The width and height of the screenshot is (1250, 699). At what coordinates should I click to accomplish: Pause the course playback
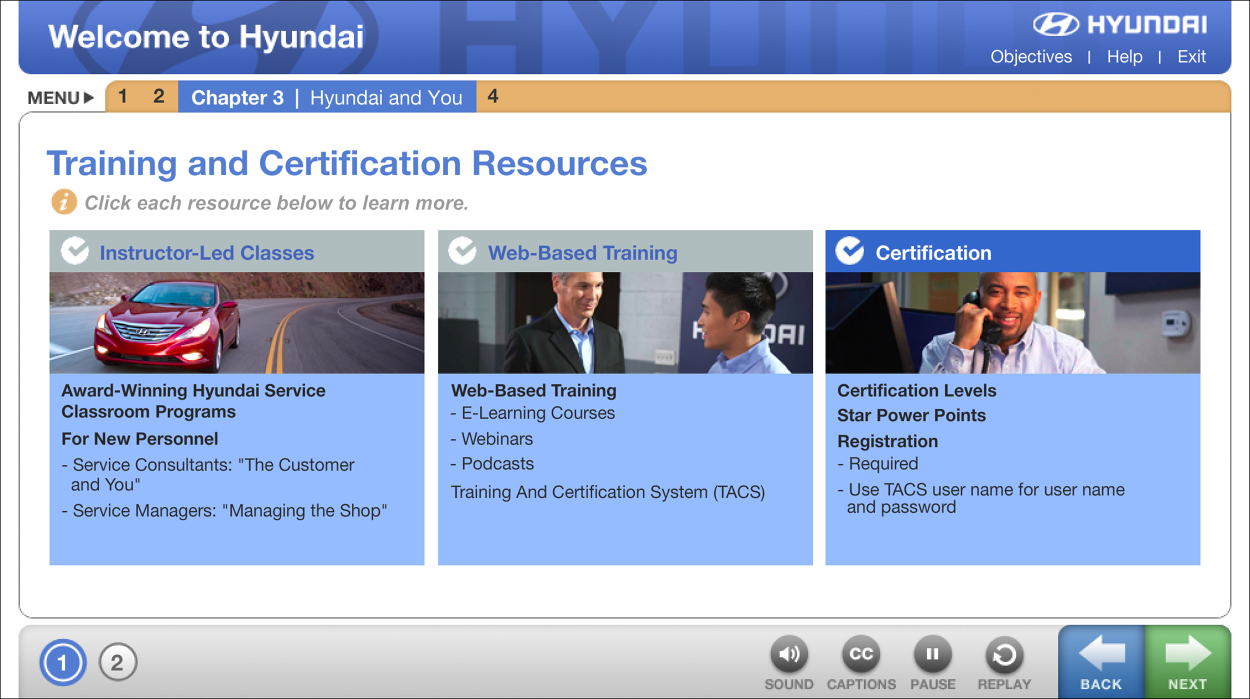(932, 655)
